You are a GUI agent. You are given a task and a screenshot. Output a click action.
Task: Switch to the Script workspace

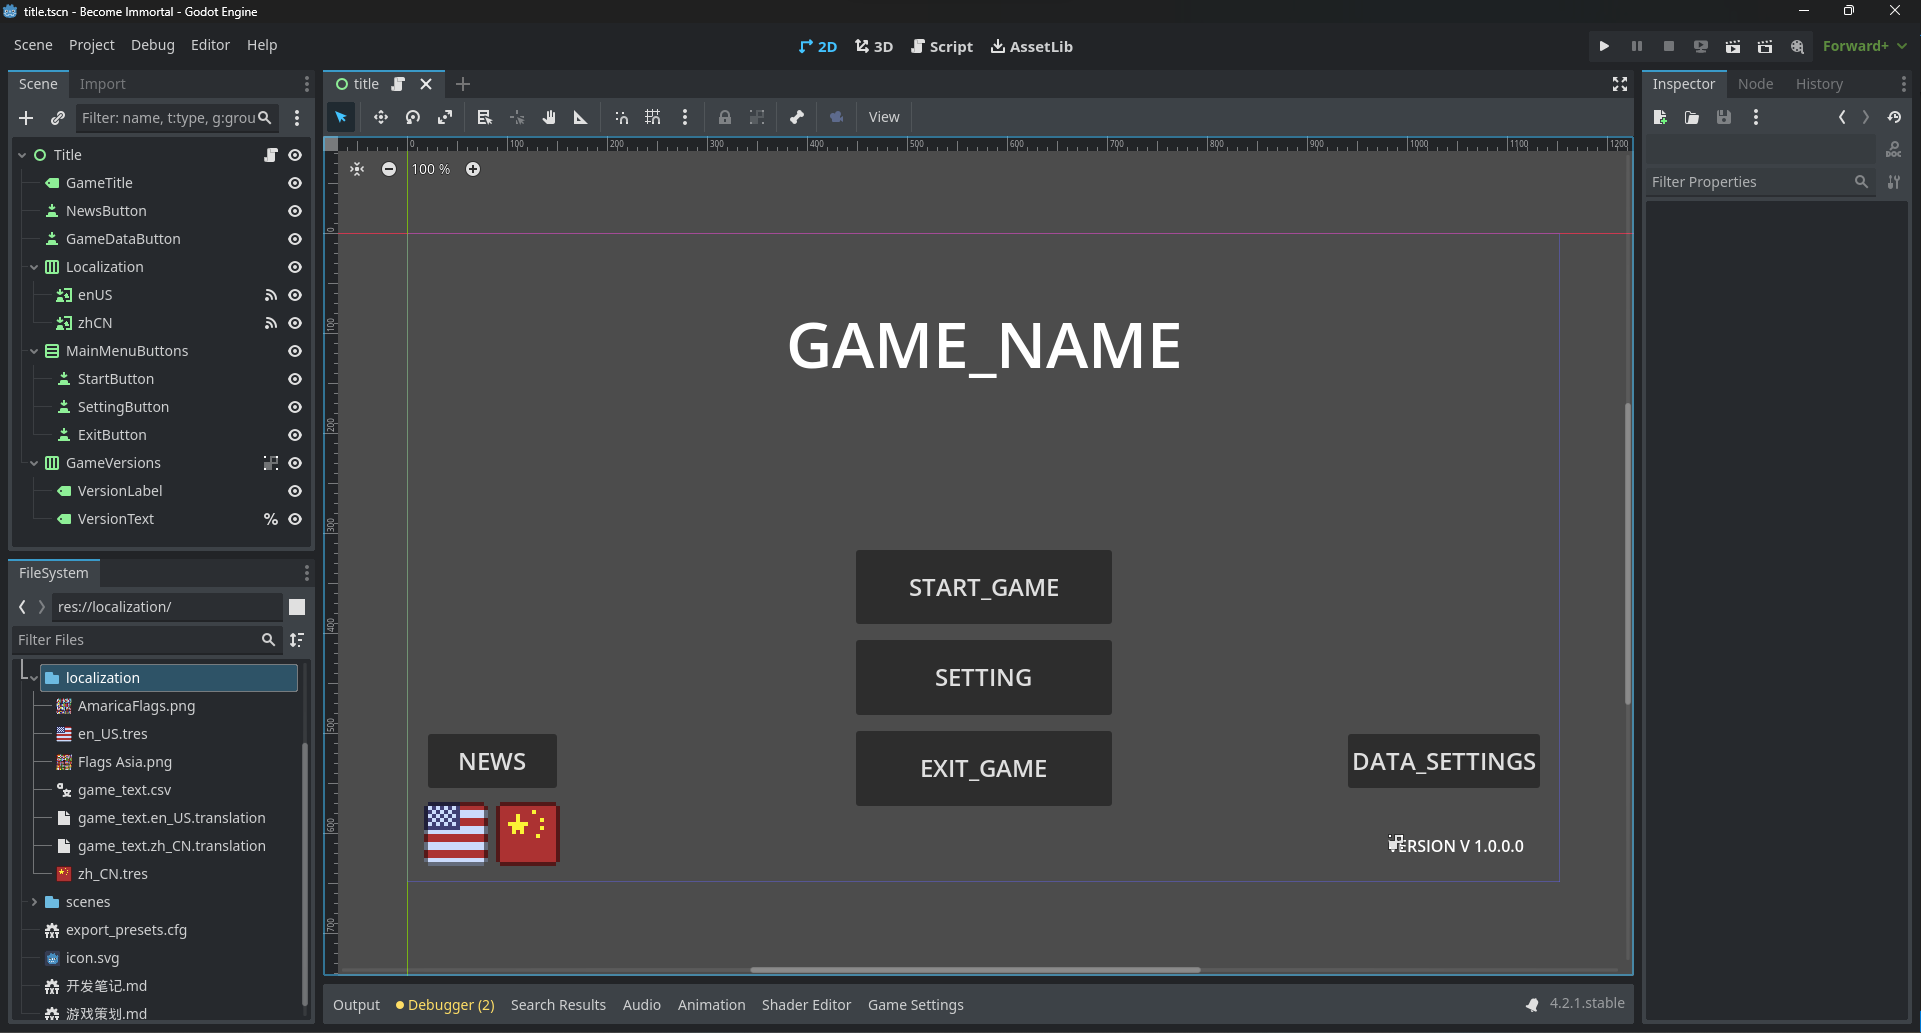click(942, 46)
